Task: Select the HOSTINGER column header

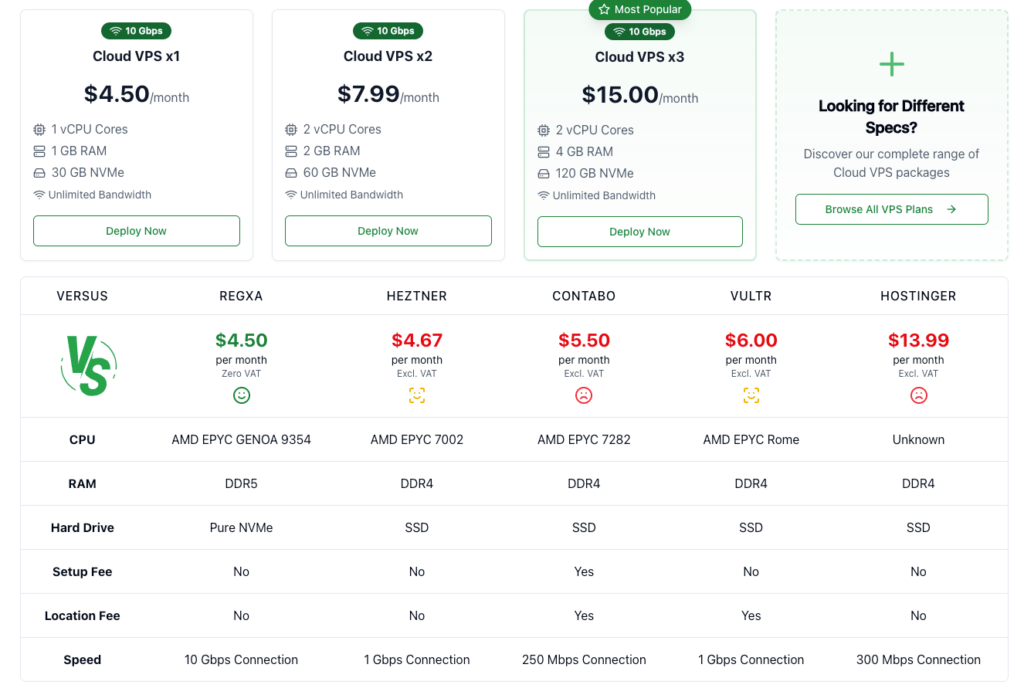Action: pyautogui.click(x=918, y=296)
